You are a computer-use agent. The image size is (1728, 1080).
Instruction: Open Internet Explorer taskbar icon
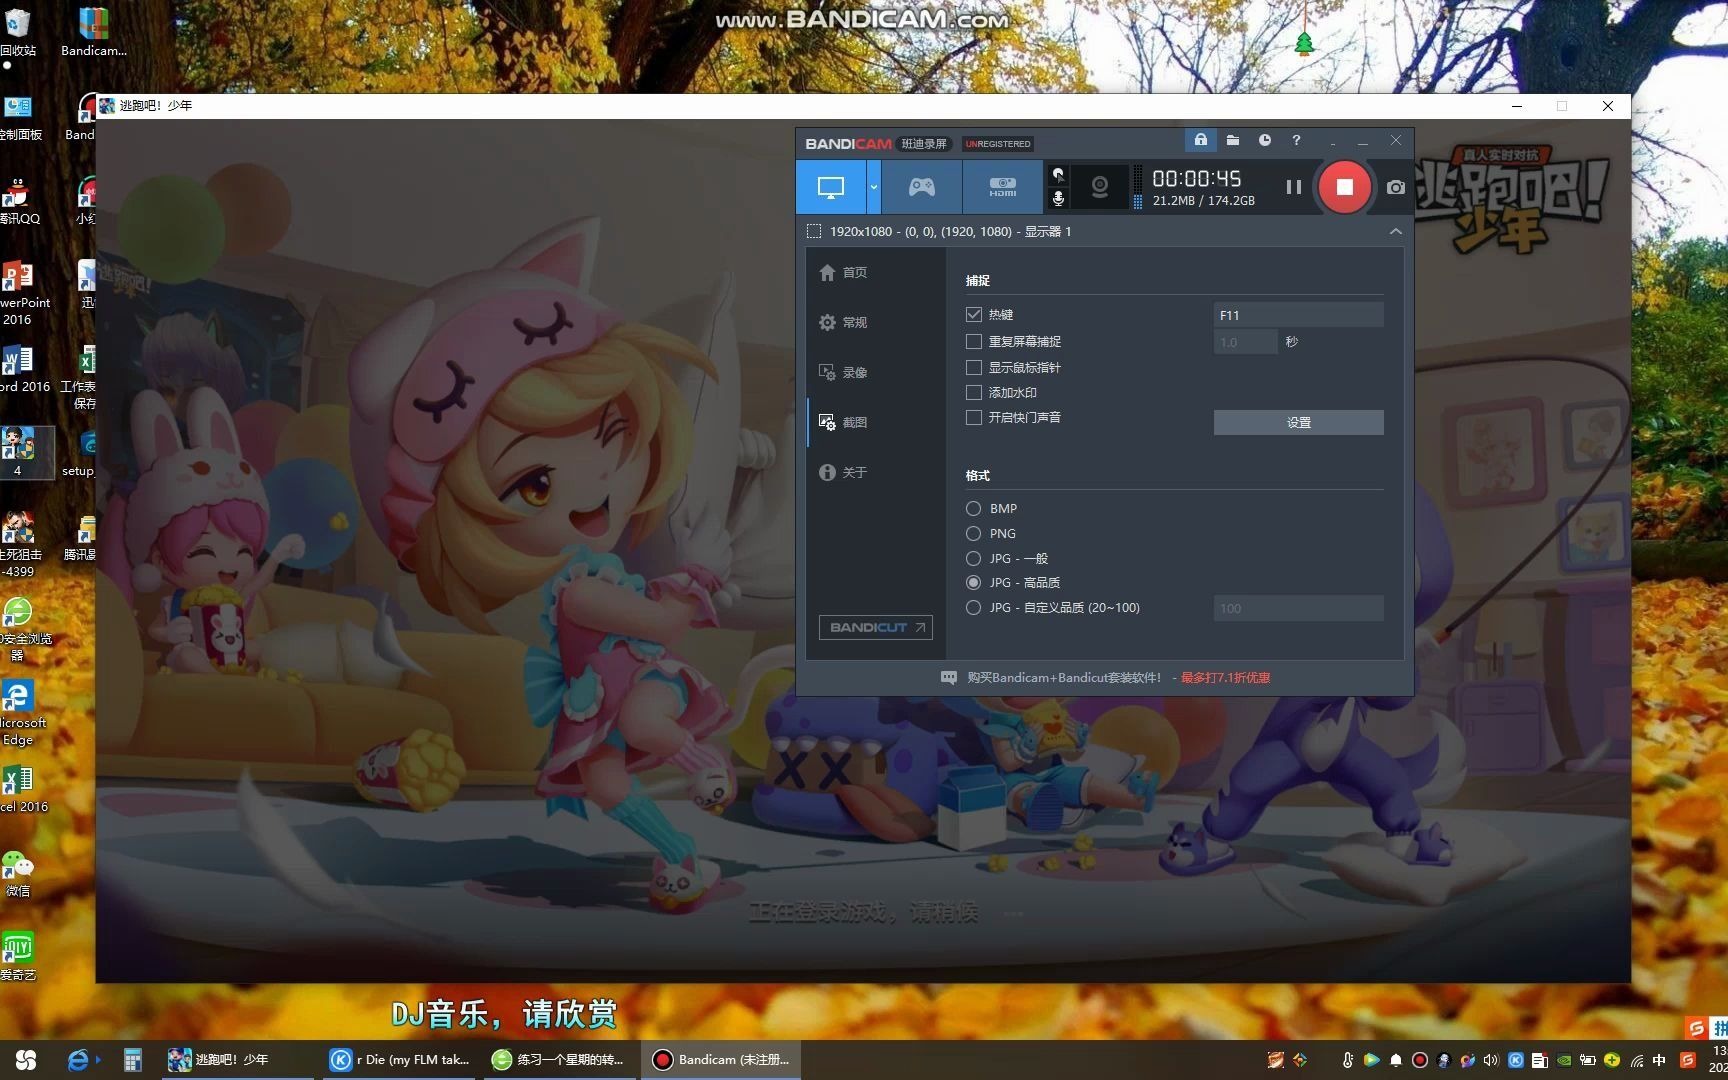tap(78, 1060)
